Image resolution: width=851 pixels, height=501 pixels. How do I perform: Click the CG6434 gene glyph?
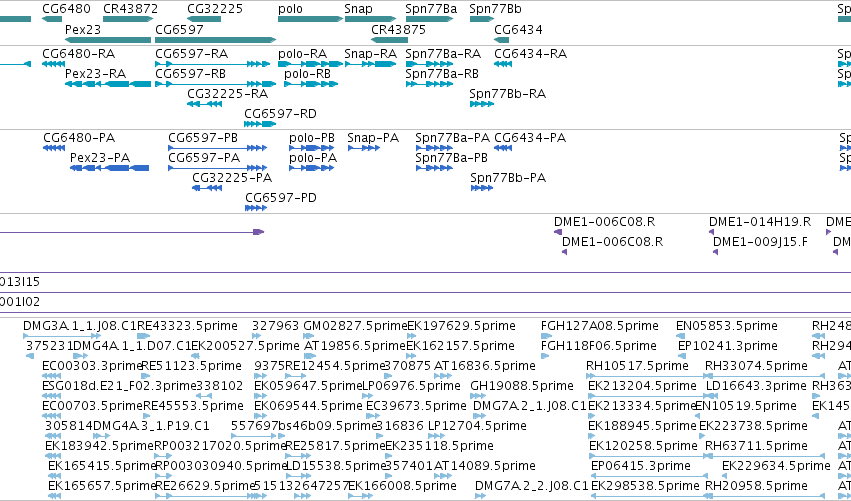(x=501, y=40)
